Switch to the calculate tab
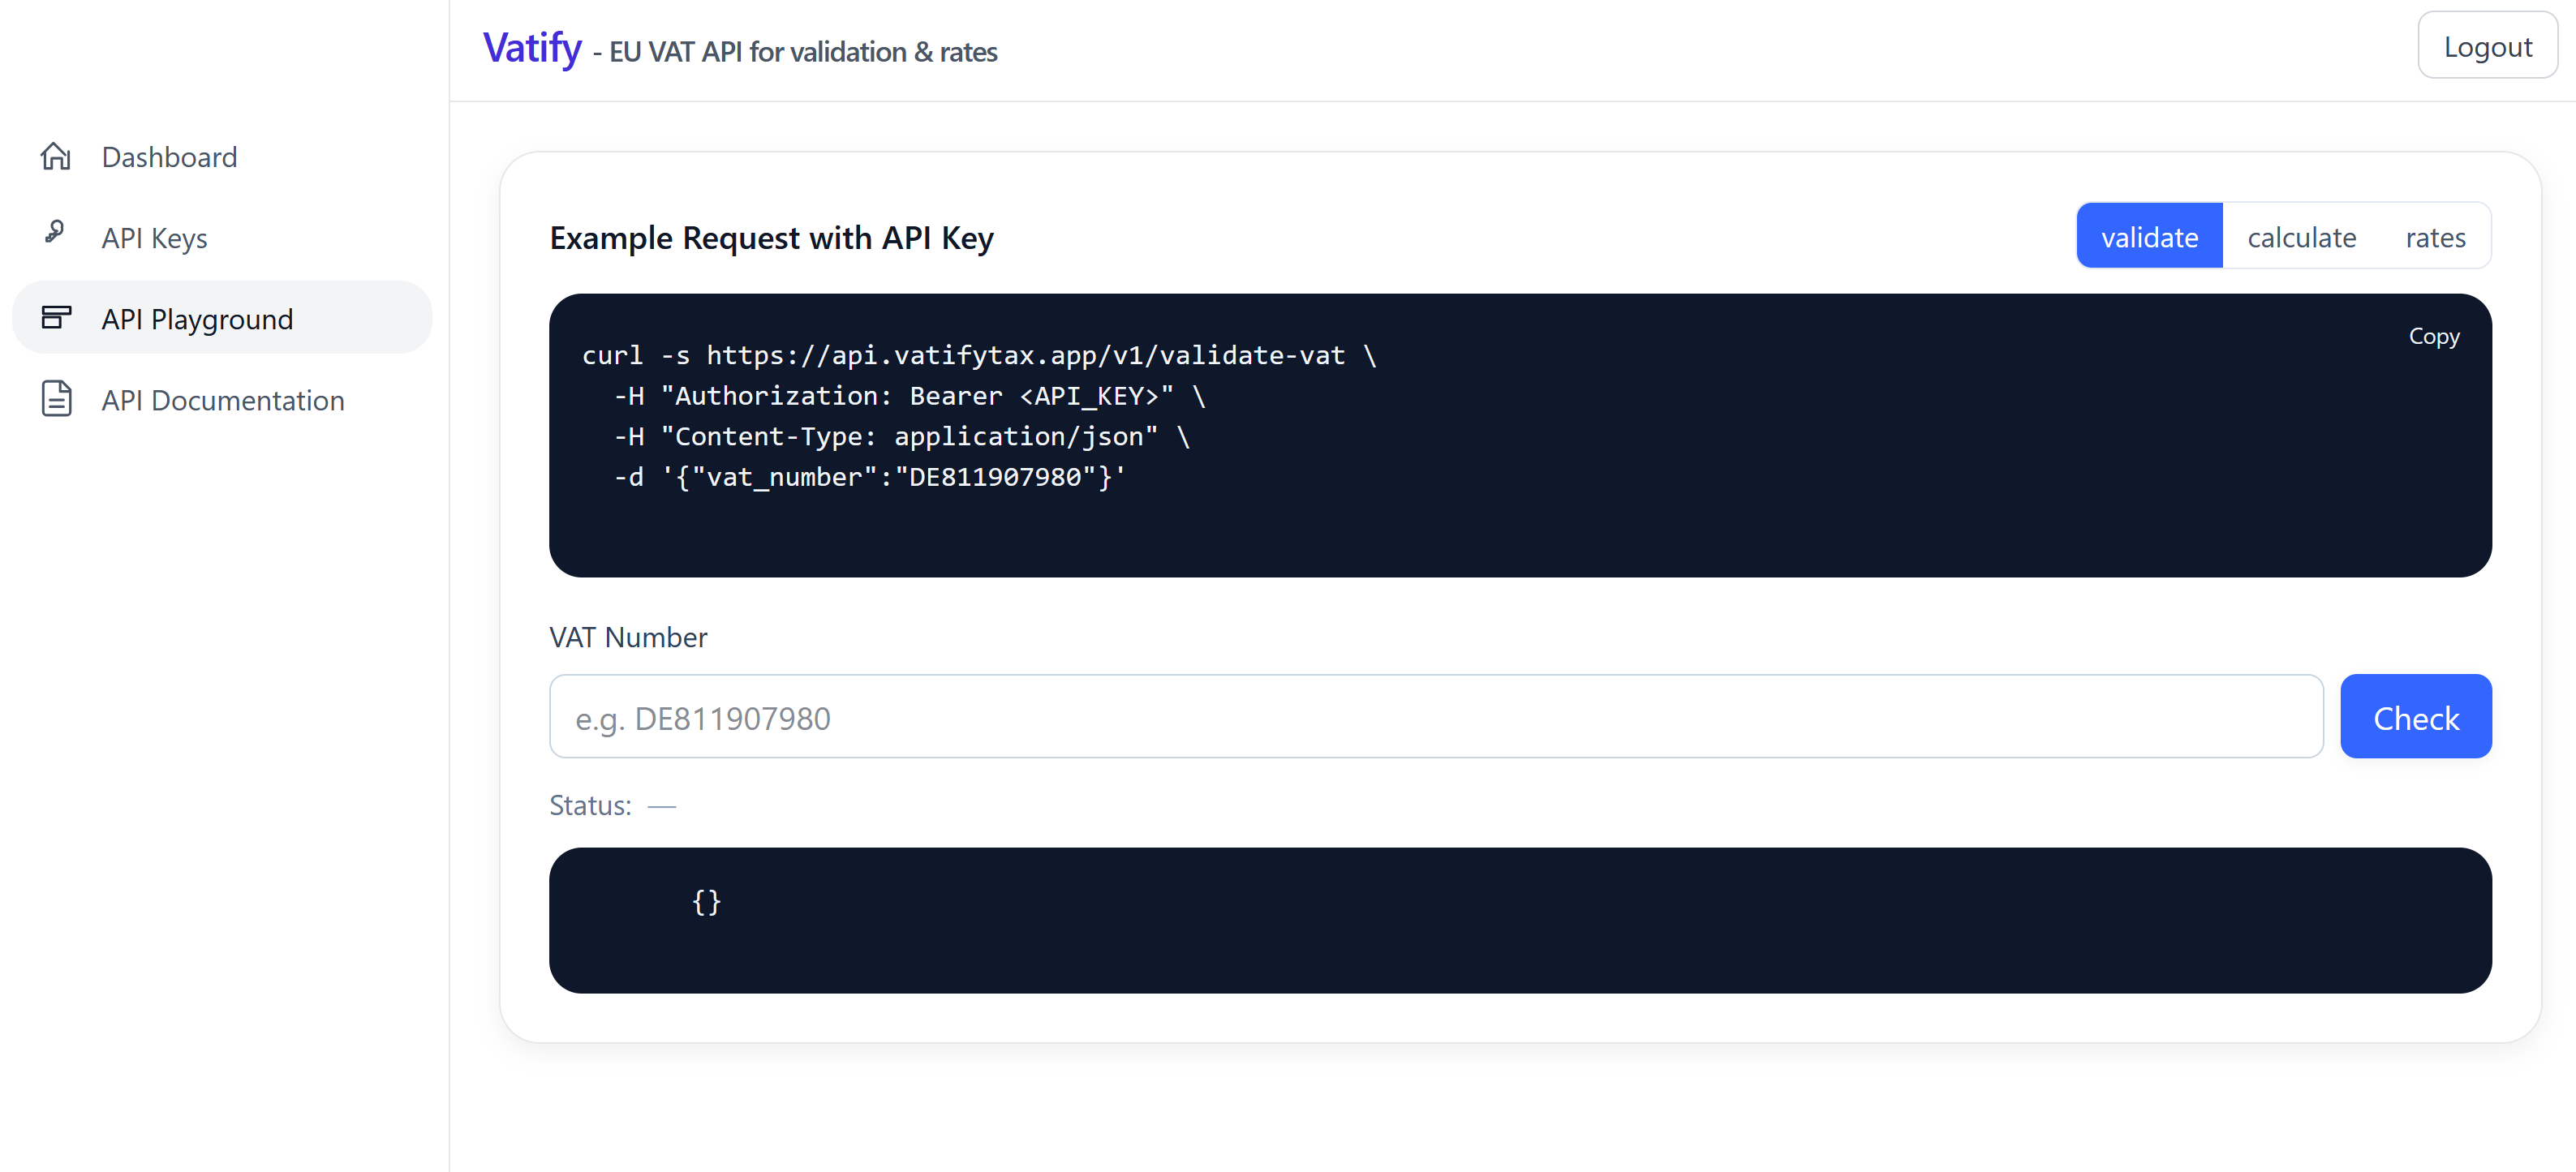This screenshot has width=2576, height=1172. point(2302,236)
